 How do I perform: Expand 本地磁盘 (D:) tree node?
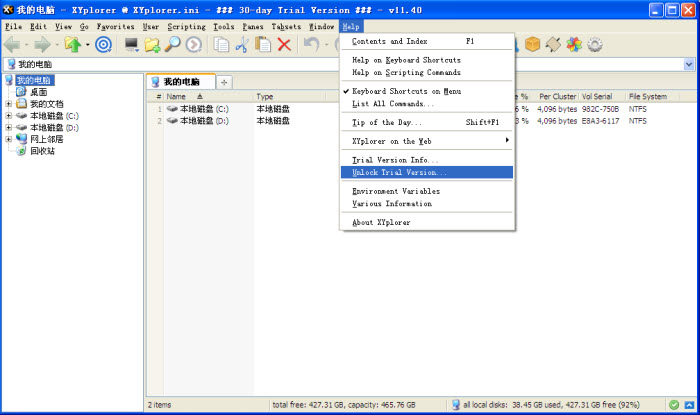[x=8, y=128]
